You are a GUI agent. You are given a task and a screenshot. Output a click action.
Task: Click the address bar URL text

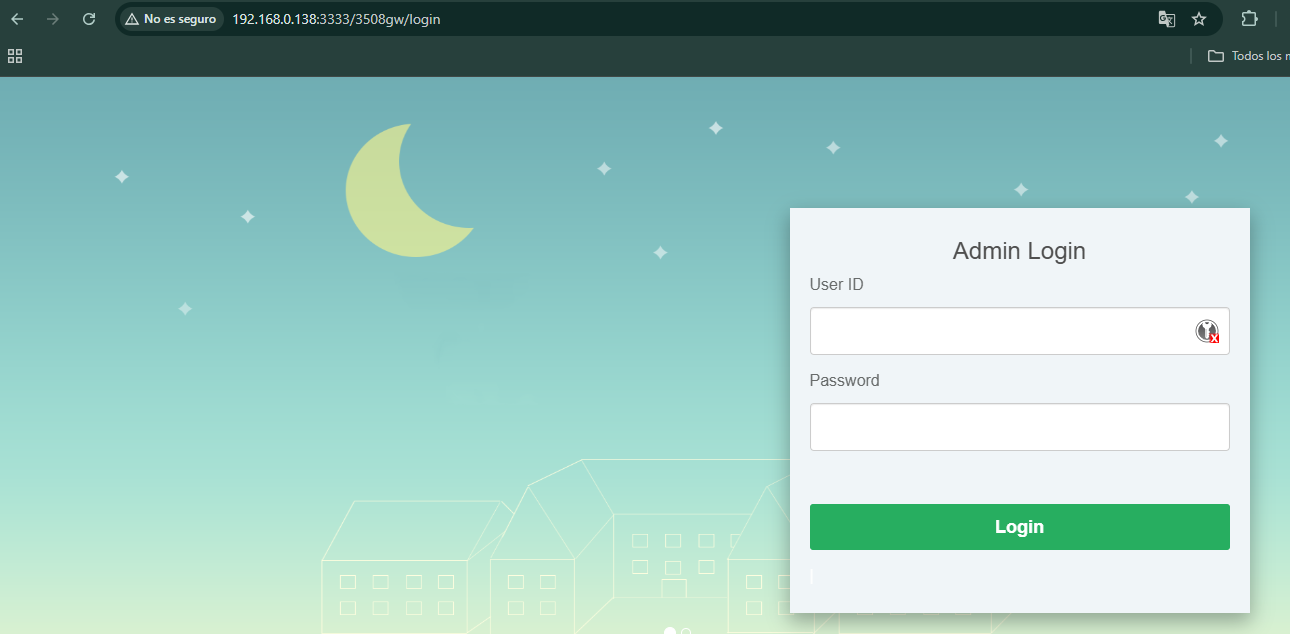click(x=336, y=19)
